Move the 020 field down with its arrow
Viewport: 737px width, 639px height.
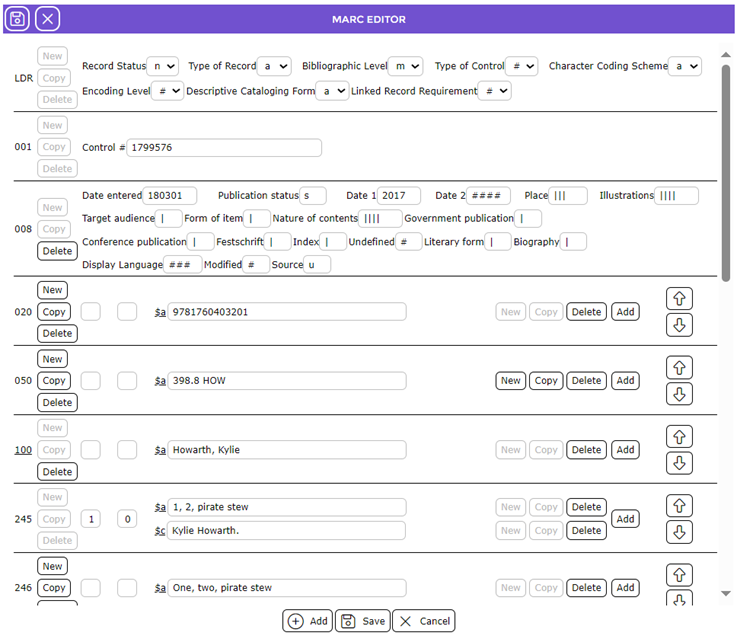tap(679, 325)
